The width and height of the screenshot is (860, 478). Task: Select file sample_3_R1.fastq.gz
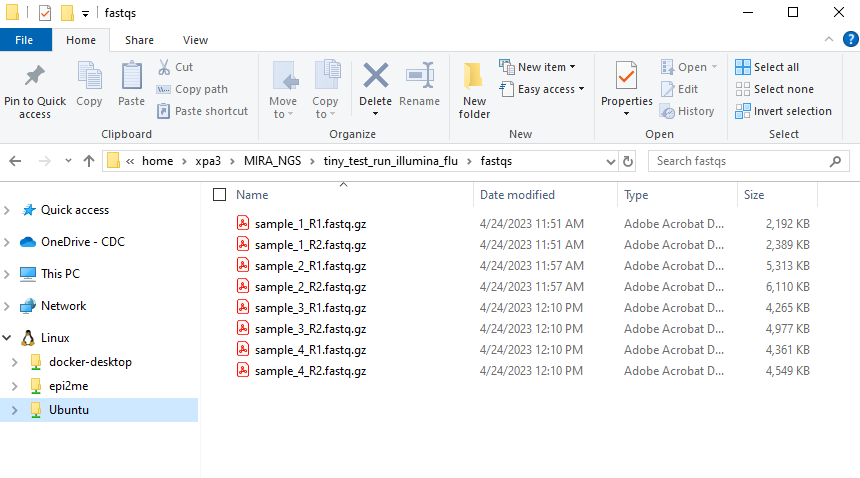[x=310, y=308]
